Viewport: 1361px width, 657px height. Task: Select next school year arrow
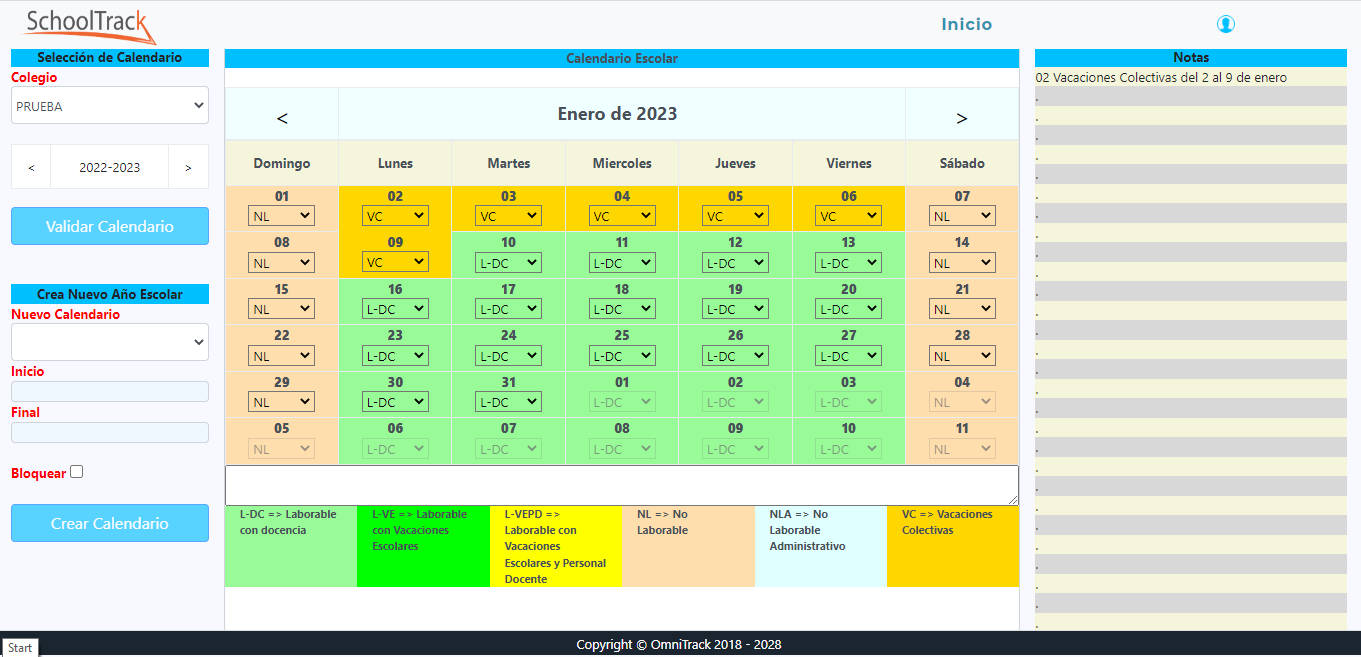[188, 167]
